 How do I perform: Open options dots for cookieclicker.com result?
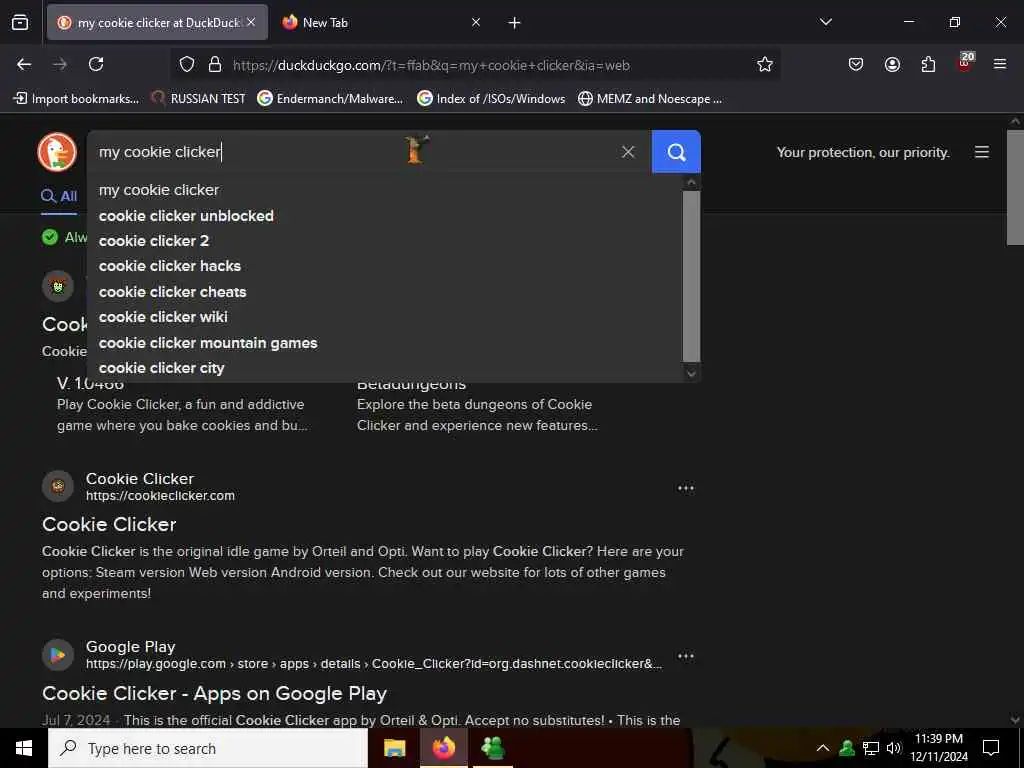pos(686,488)
